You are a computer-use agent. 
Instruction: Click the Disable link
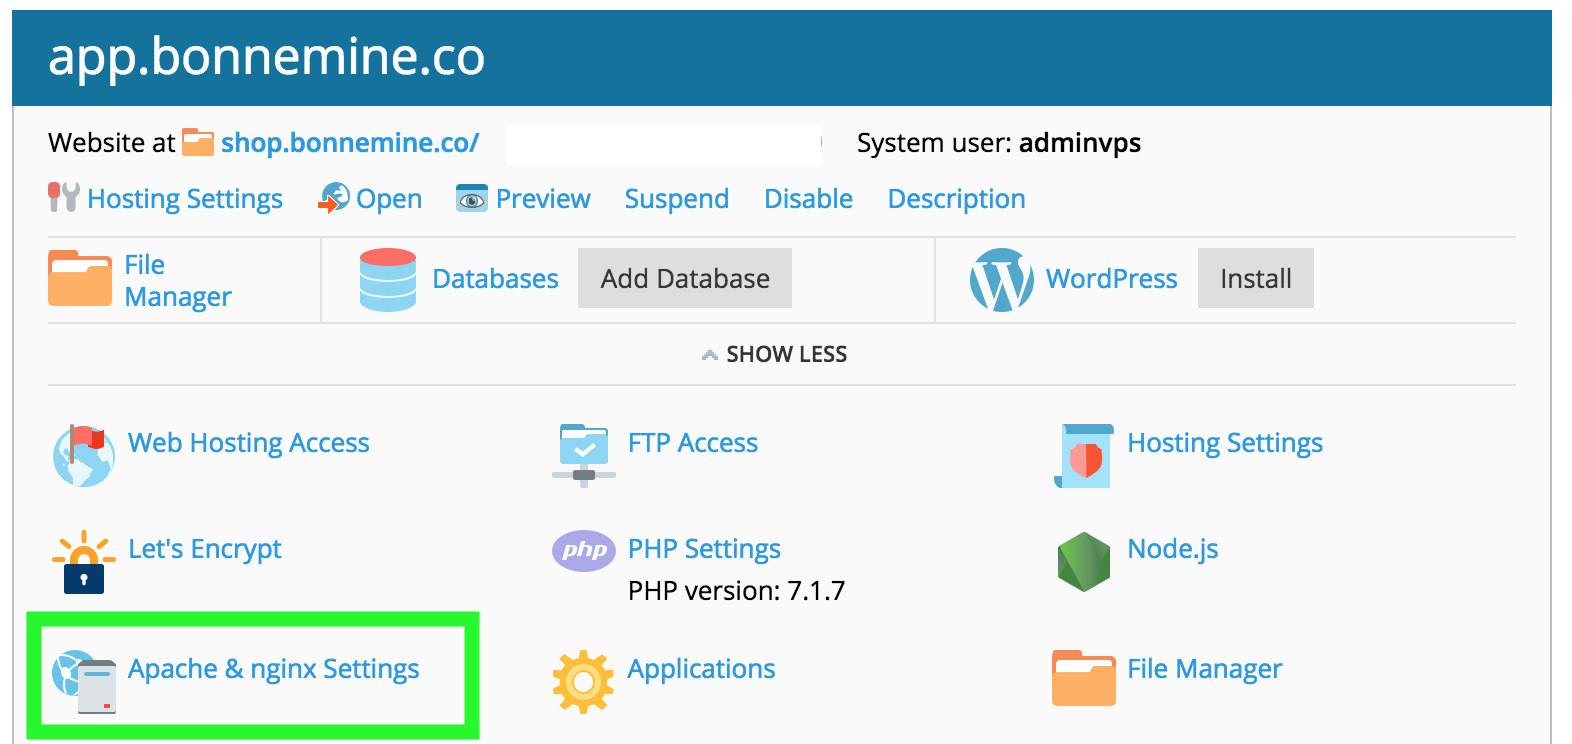[x=808, y=199]
